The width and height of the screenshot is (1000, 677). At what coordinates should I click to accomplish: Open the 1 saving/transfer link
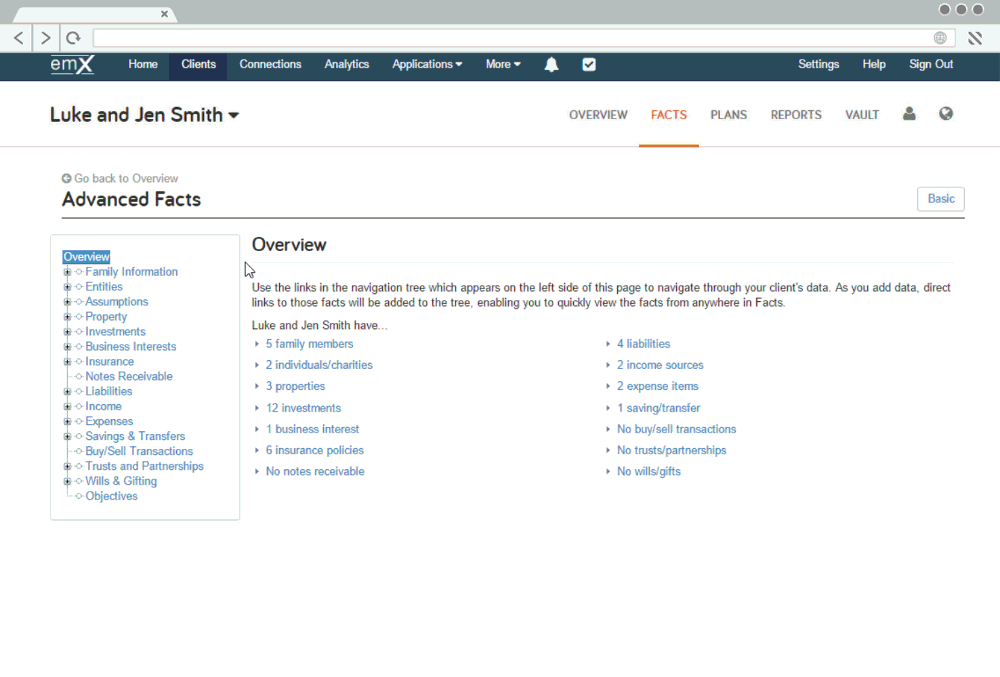(658, 408)
